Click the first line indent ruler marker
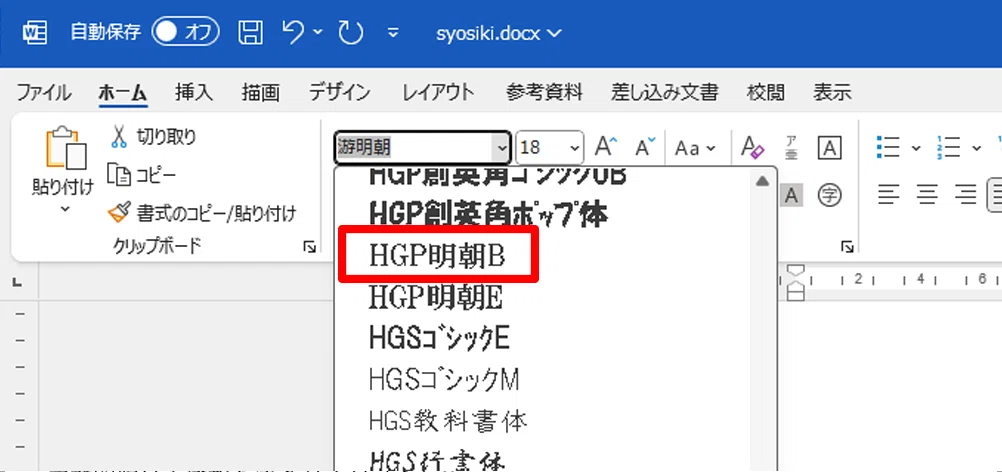The height and width of the screenshot is (472, 1002). pos(795,269)
